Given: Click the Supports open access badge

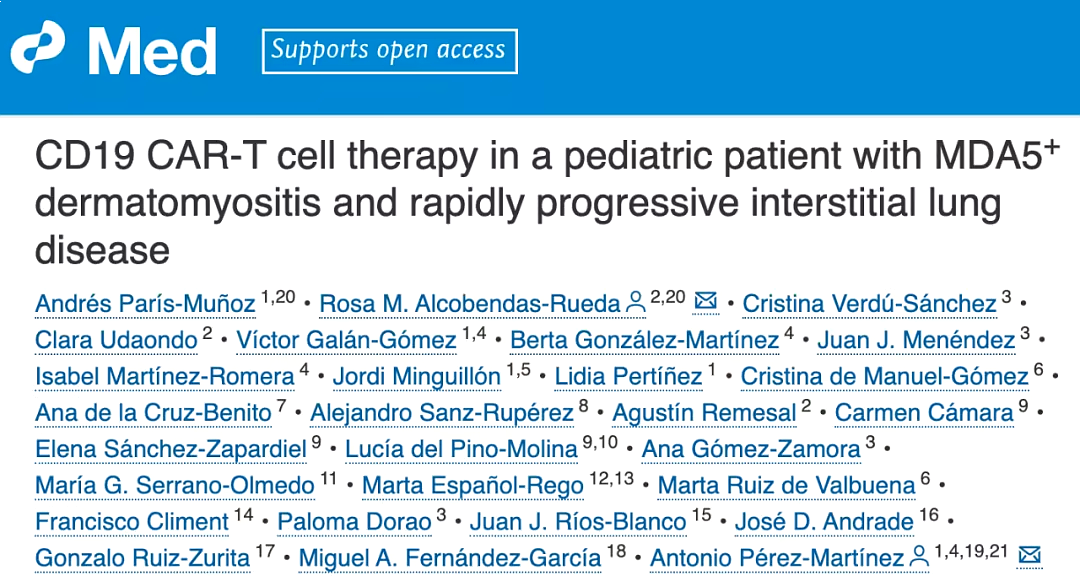Looking at the screenshot, I should [x=390, y=51].
